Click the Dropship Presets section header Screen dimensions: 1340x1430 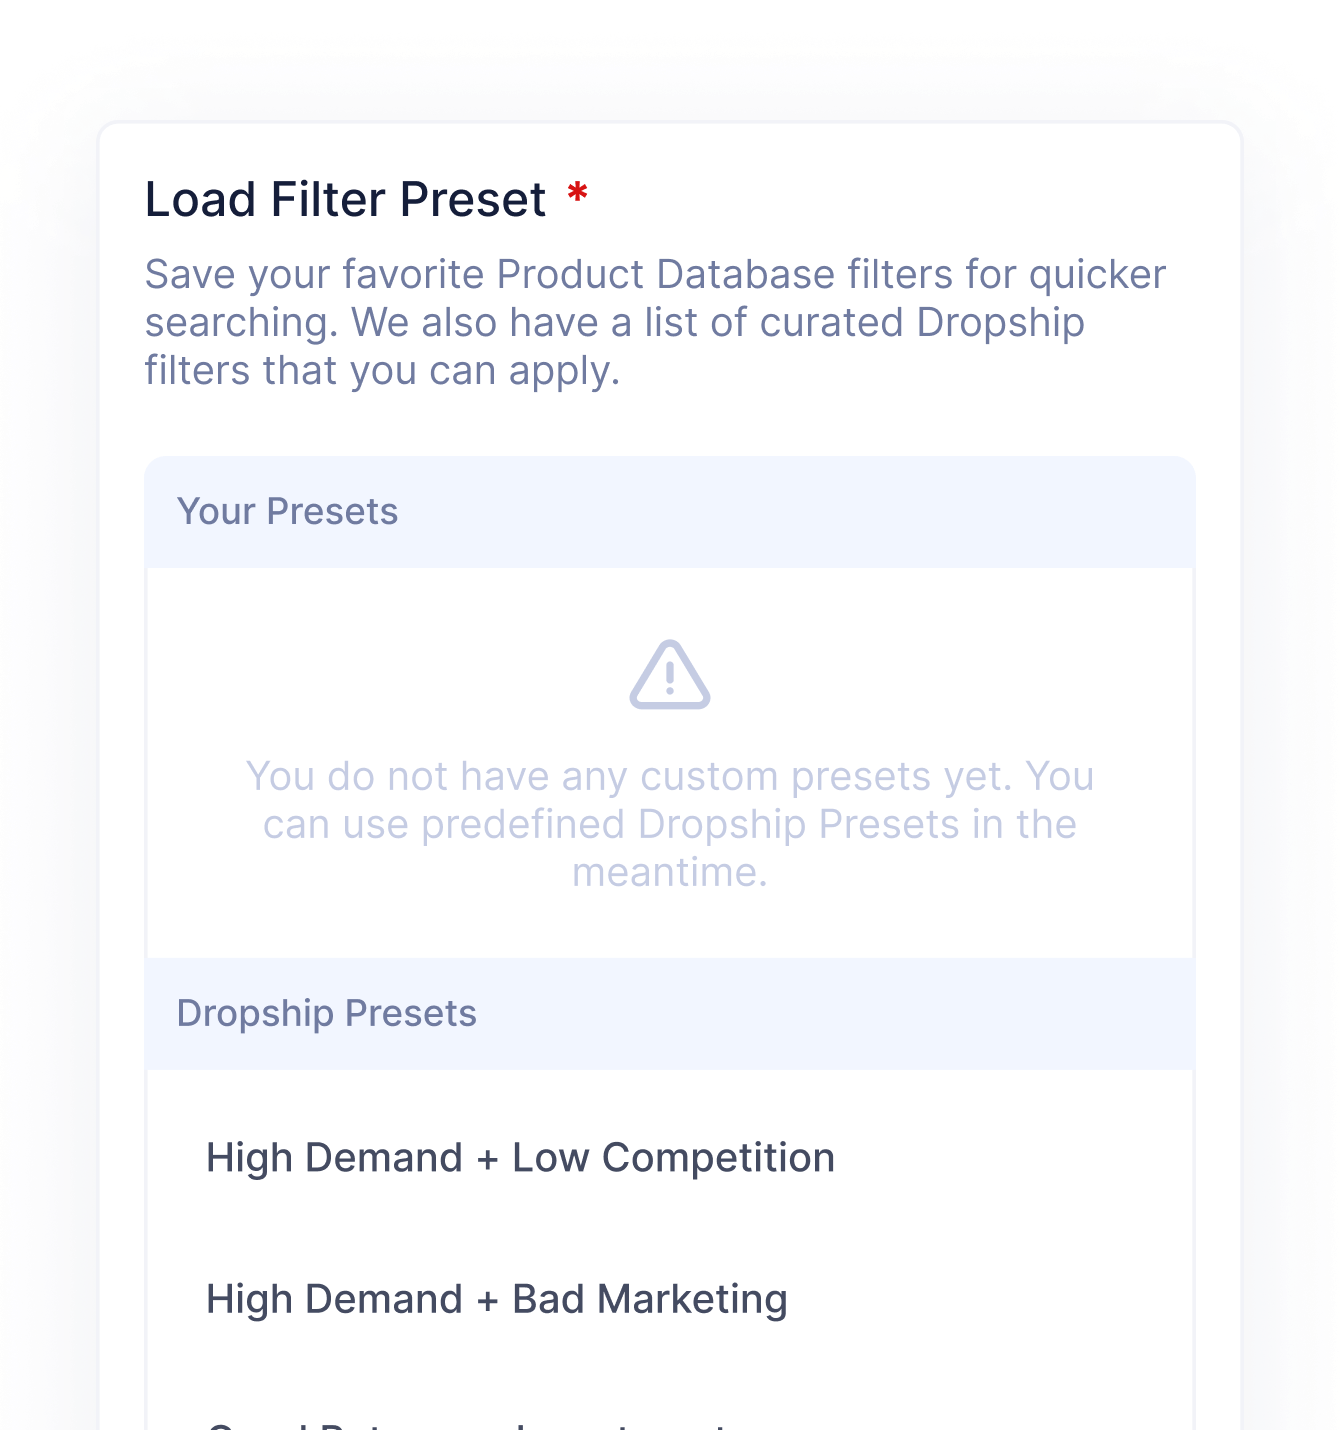coord(326,1013)
